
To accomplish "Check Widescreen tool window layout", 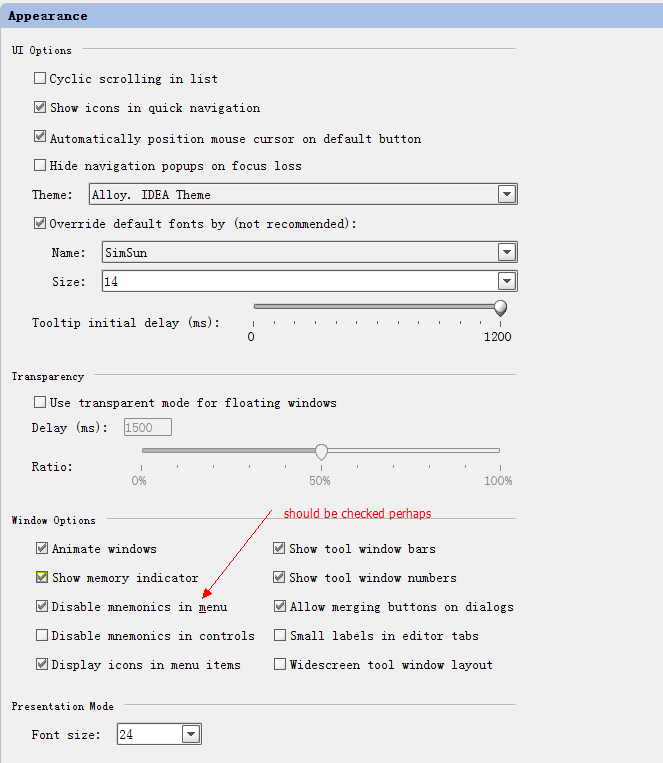I will (280, 664).
